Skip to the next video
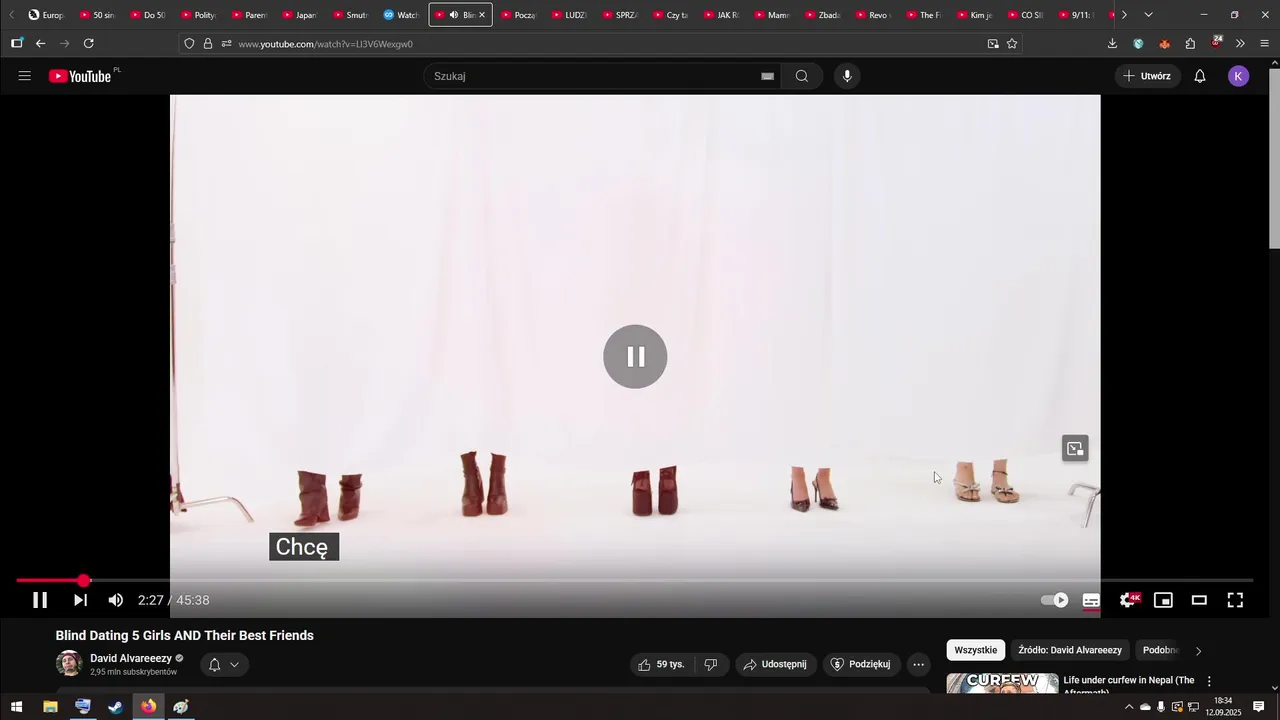This screenshot has width=1280, height=720. 80,600
